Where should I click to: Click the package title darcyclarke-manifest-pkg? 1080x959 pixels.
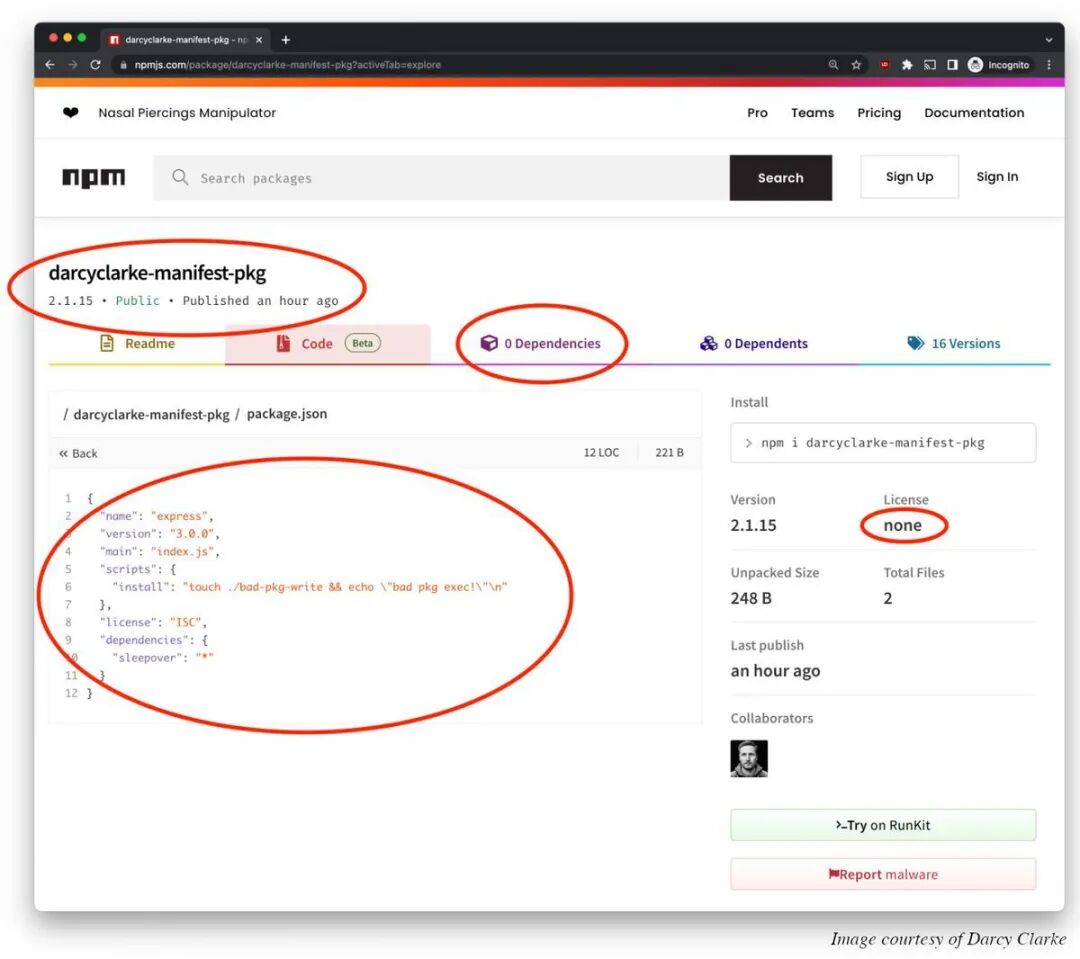[157, 273]
